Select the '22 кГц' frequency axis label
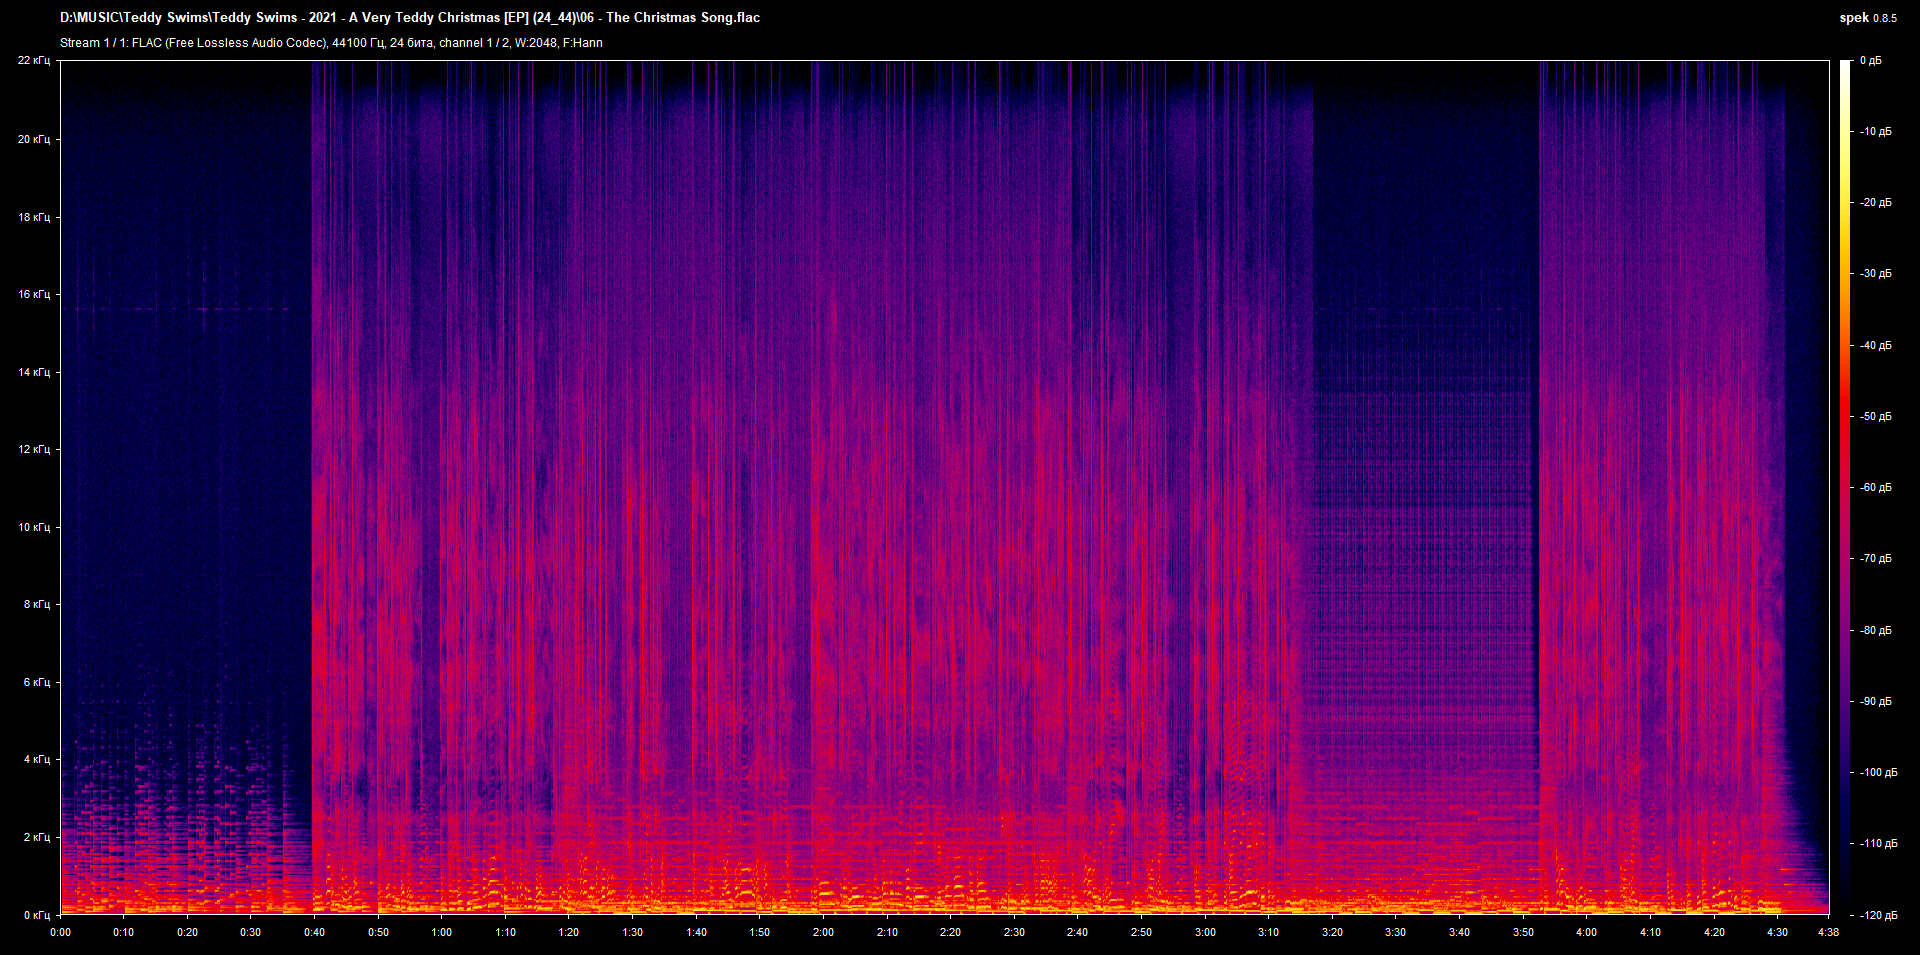The image size is (1920, 955). tap(34, 61)
